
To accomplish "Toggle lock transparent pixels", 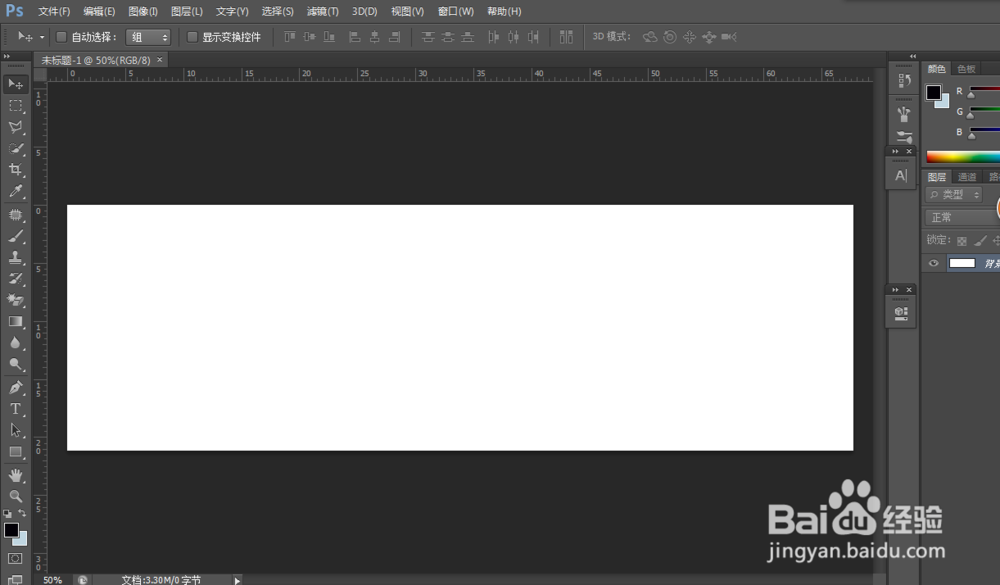I will tap(962, 241).
